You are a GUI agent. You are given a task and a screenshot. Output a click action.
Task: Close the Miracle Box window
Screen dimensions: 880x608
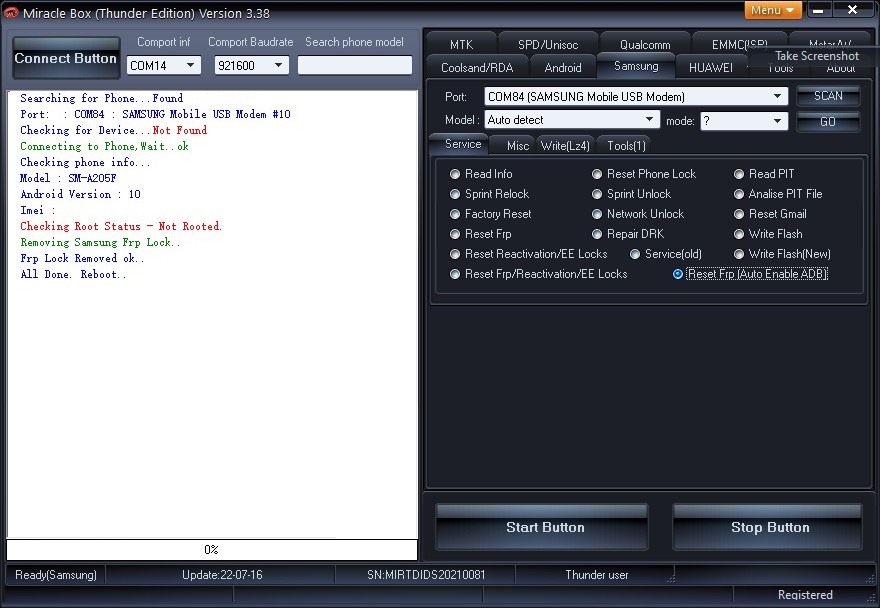[x=852, y=10]
